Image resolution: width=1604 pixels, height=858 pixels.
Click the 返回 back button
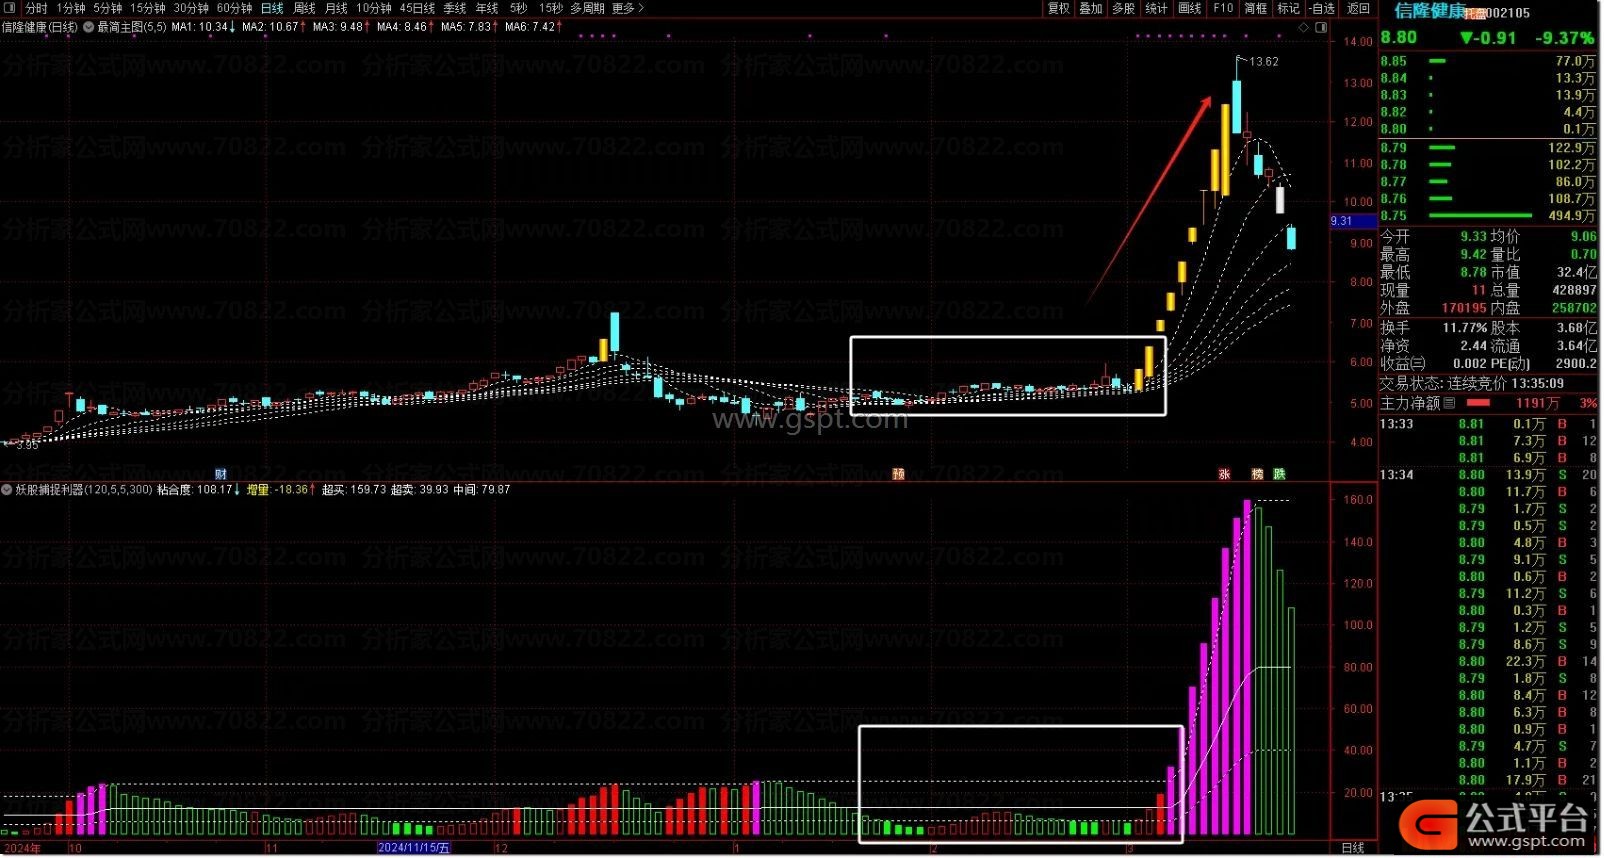1358,8
